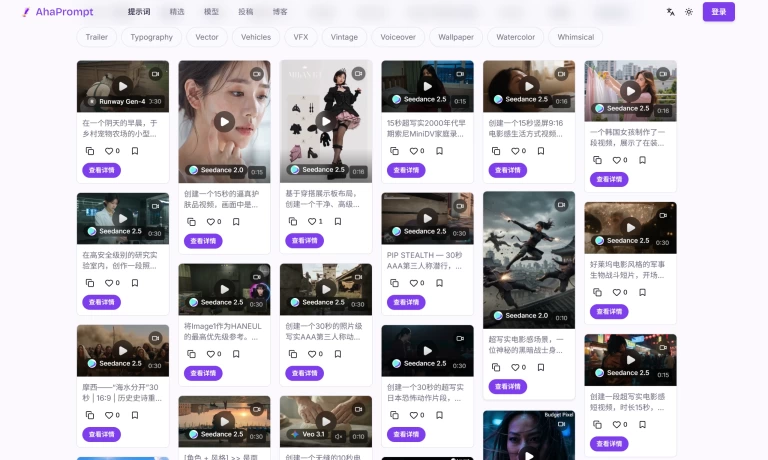This screenshot has width=768, height=460.
Task: Open the 模型 nav item
Action: [x=211, y=12]
